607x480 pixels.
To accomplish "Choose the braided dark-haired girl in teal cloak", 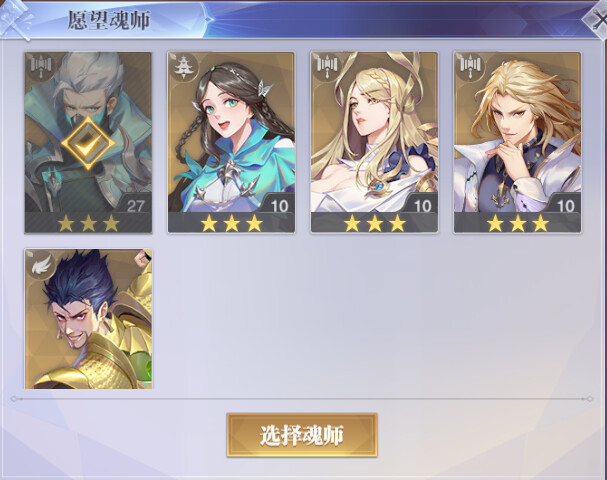I will tap(231, 143).
